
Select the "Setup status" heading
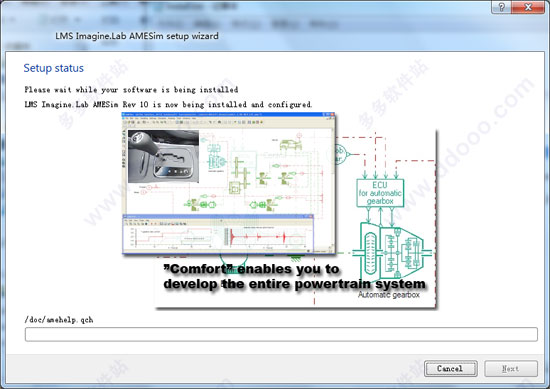pyautogui.click(x=54, y=68)
